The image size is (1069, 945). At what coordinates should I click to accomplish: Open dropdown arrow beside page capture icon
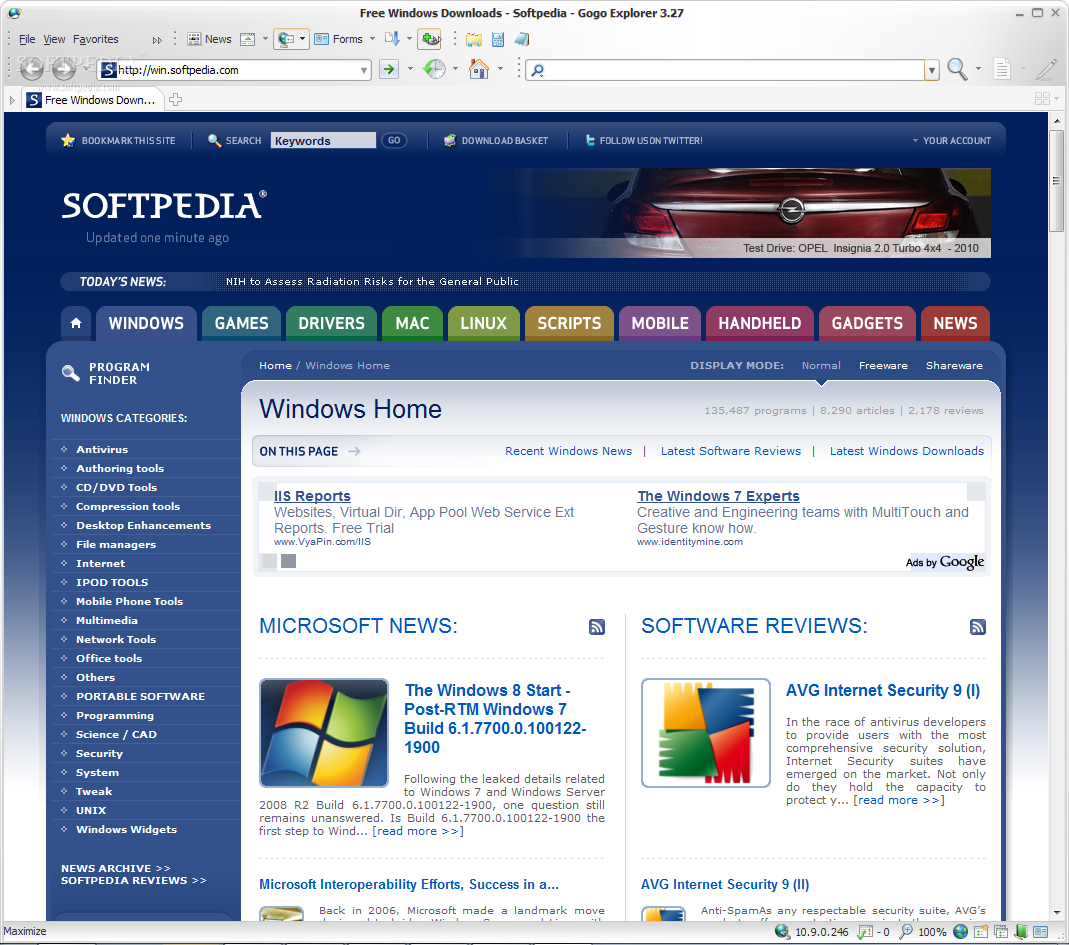(x=265, y=39)
